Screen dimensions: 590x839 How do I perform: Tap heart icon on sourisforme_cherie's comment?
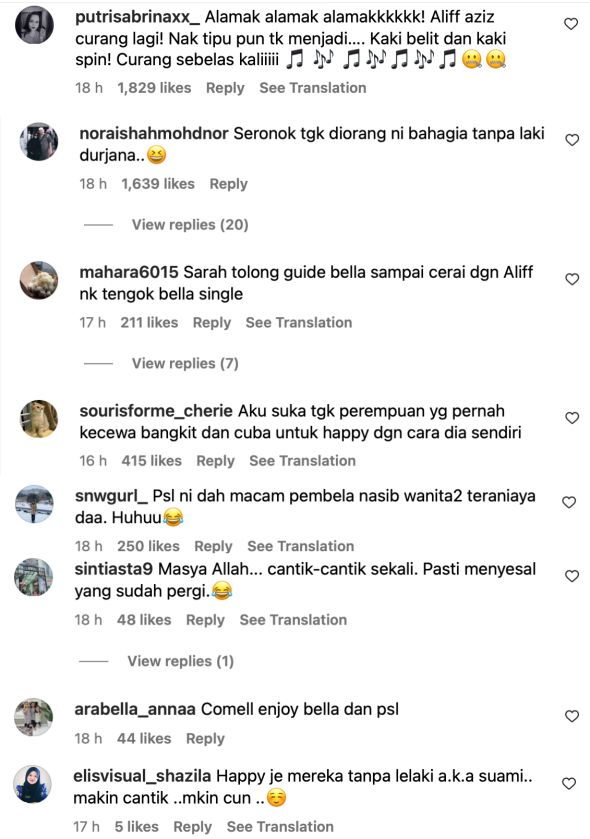[572, 418]
